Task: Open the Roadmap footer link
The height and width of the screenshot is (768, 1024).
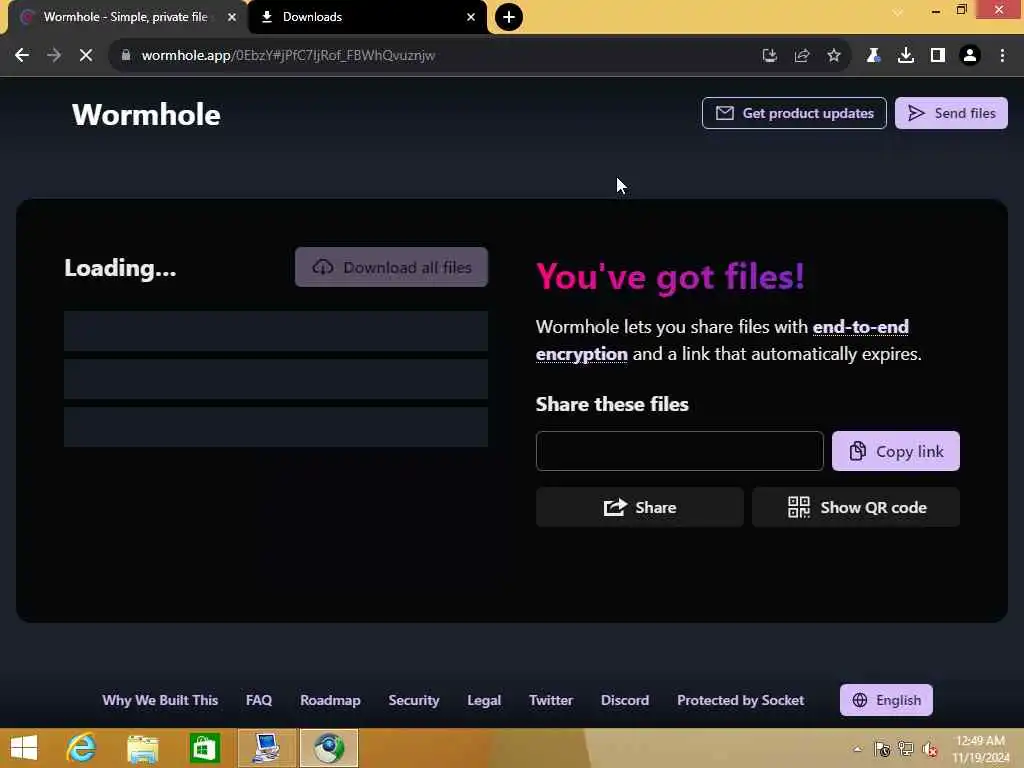Action: [330, 700]
